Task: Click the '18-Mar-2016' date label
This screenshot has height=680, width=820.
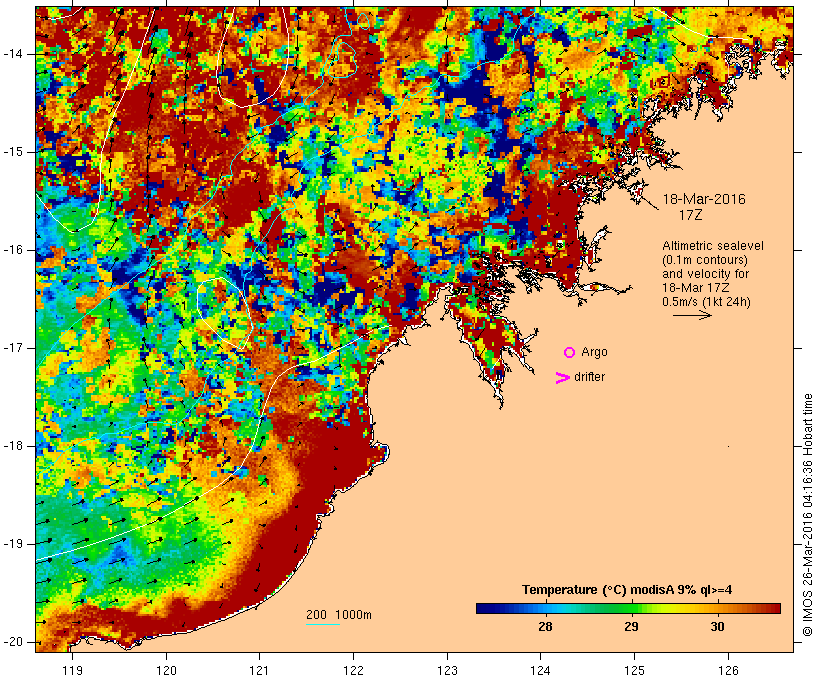Action: pyautogui.click(x=704, y=199)
